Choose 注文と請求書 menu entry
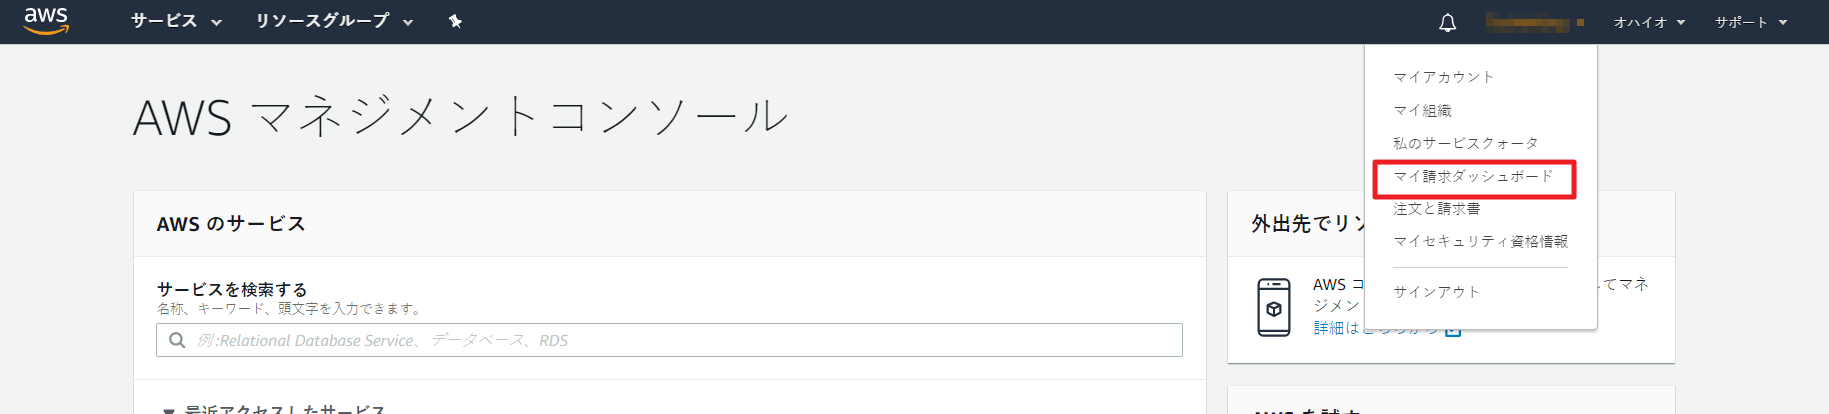Viewport: 1829px width, 414px height. [1436, 208]
